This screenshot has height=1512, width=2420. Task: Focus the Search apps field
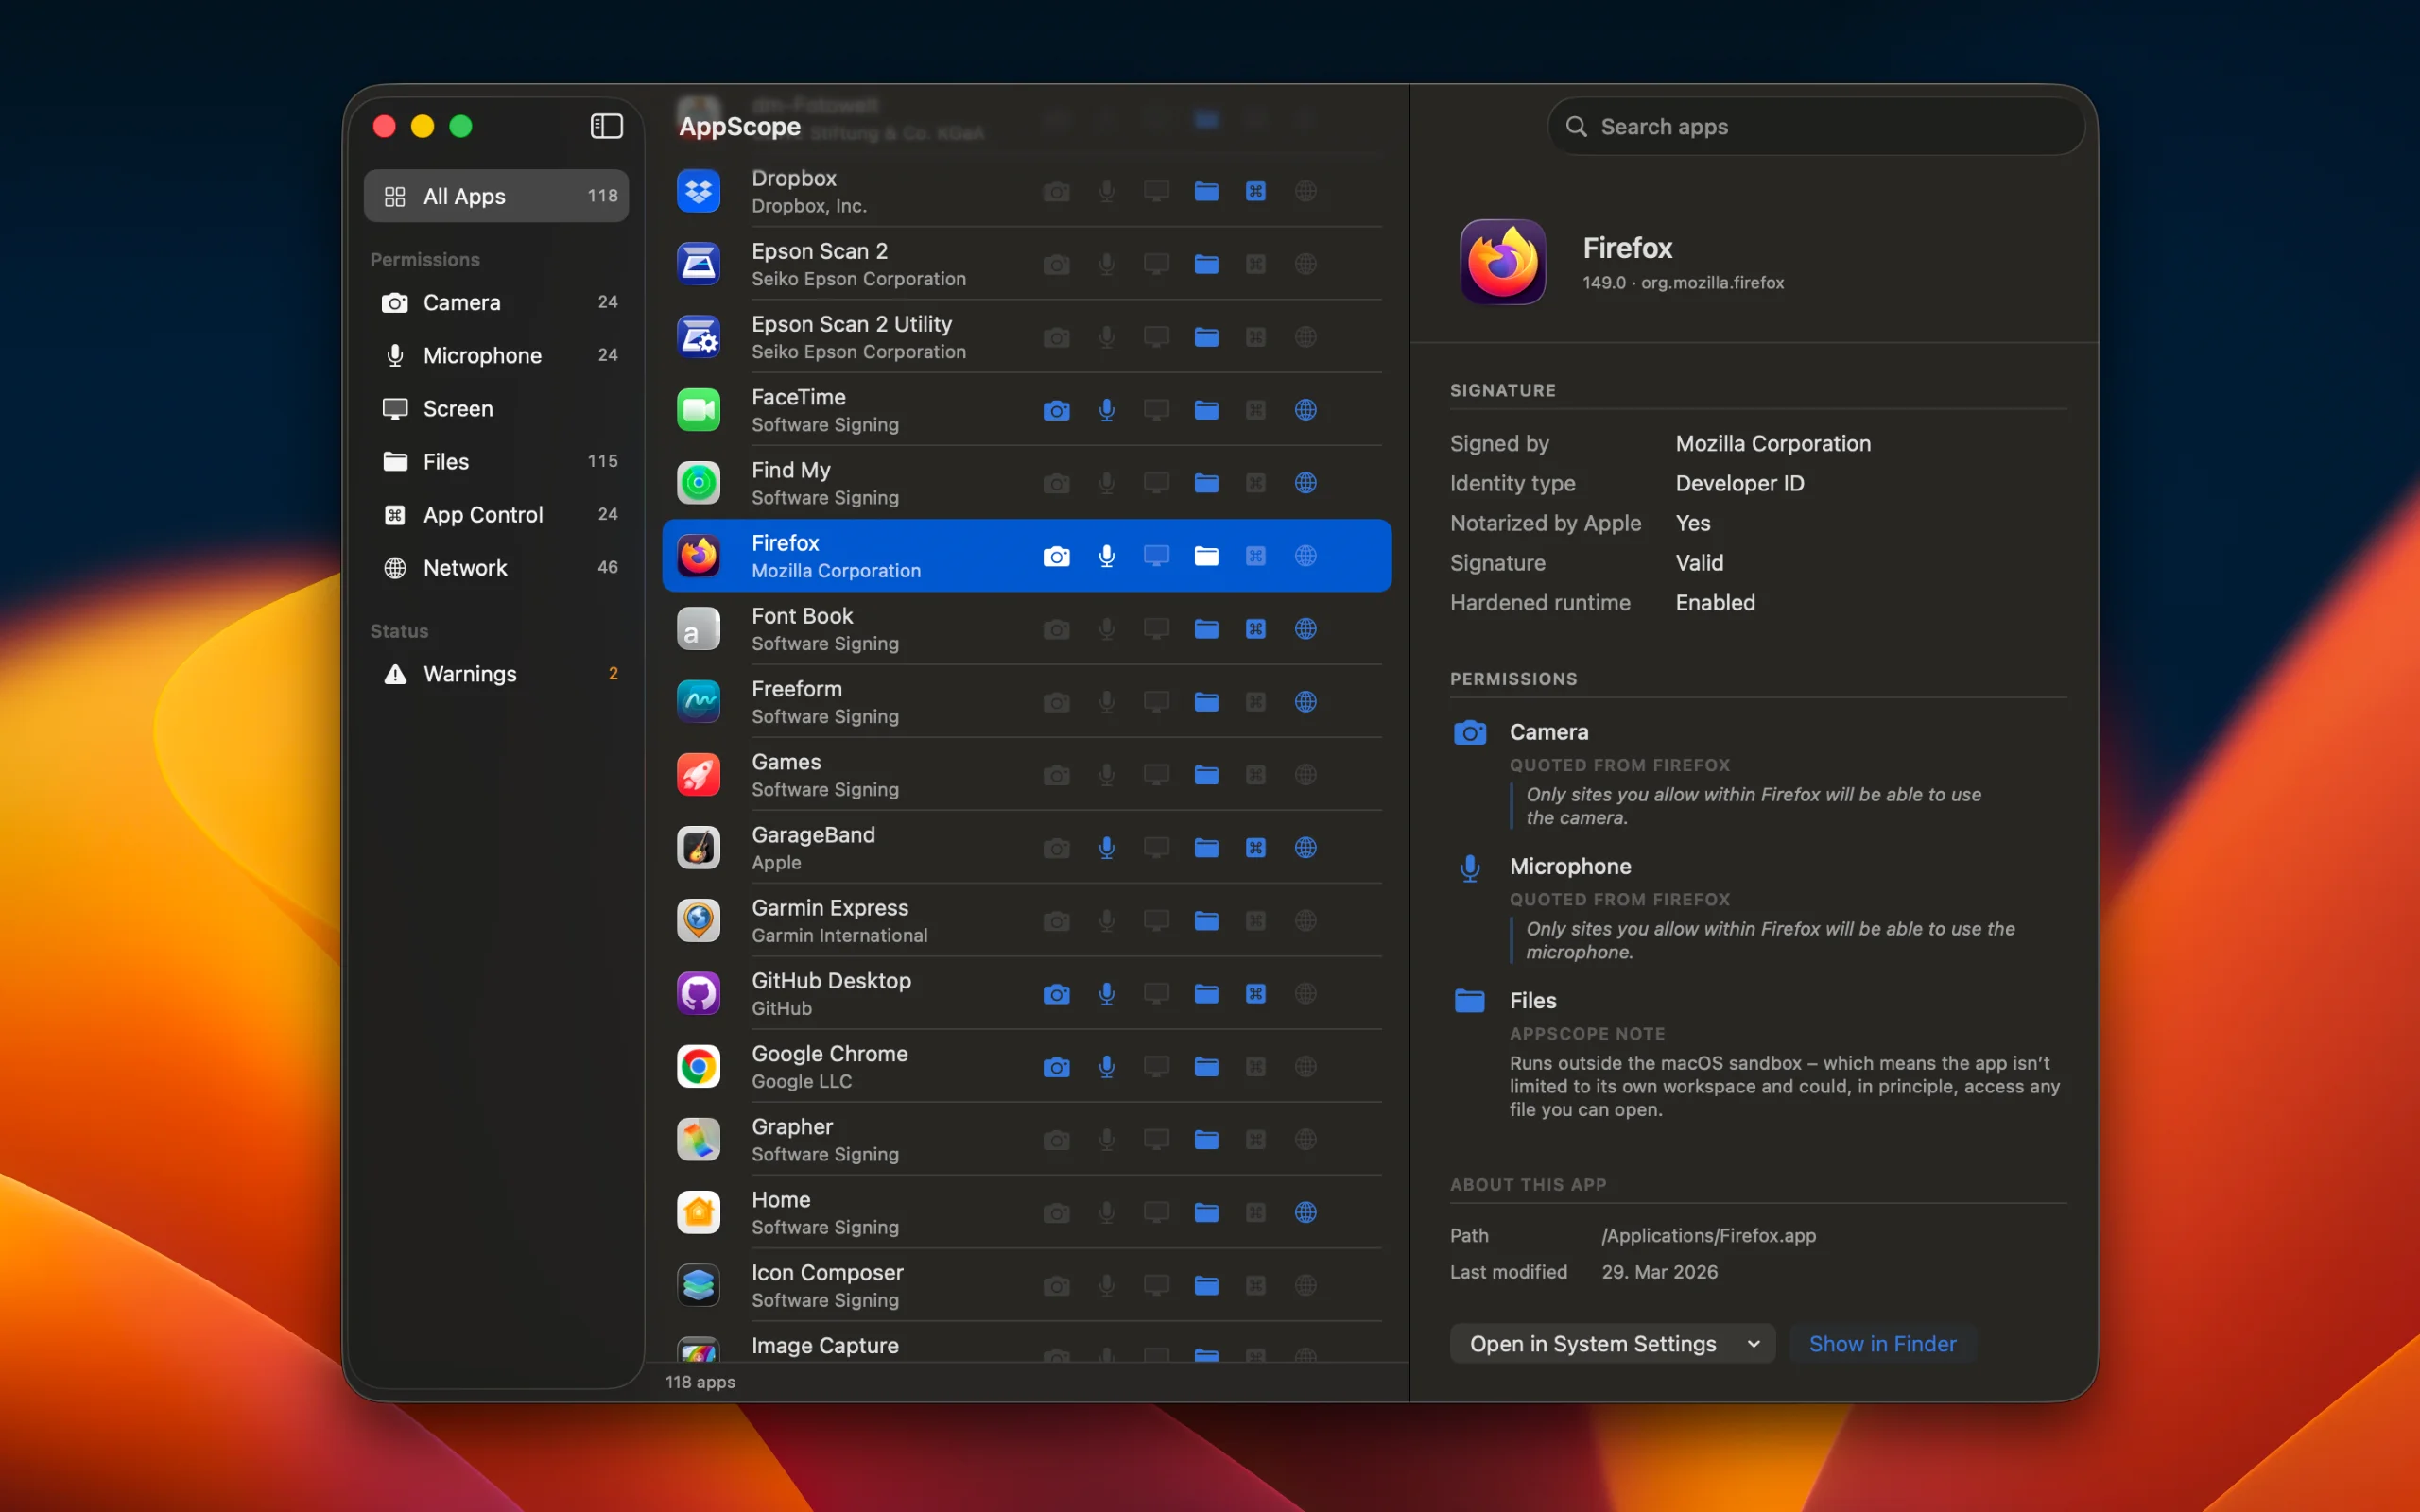tap(1816, 126)
